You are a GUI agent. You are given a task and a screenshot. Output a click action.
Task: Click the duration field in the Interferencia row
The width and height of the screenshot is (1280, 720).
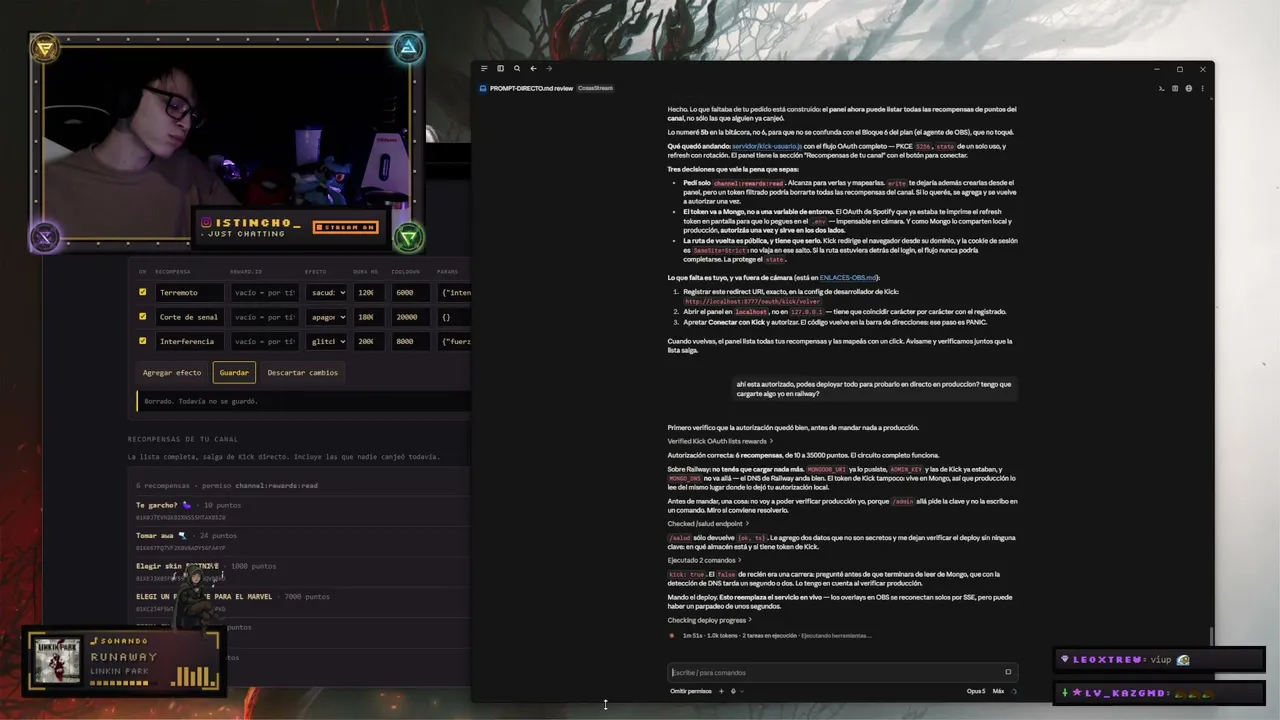tap(369, 342)
